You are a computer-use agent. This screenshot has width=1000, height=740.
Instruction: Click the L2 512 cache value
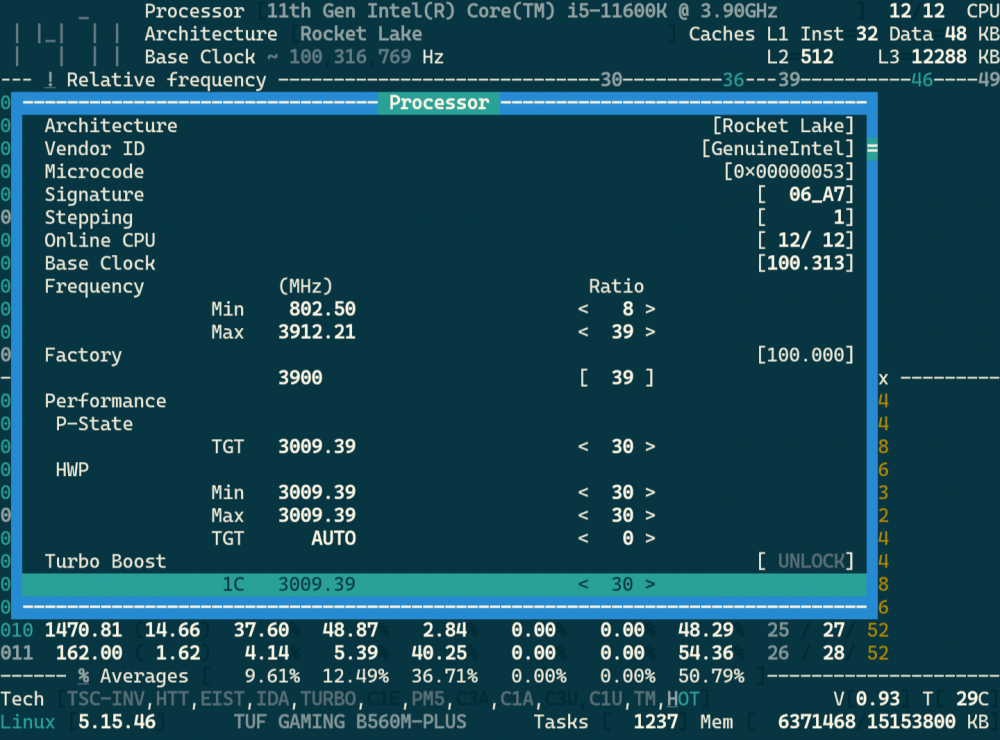817,57
